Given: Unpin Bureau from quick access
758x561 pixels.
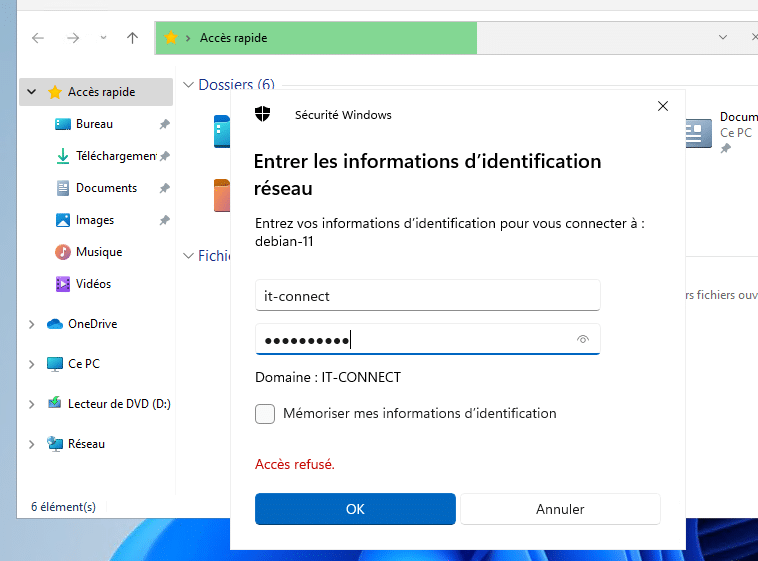Looking at the screenshot, I should pyautogui.click(x=164, y=124).
